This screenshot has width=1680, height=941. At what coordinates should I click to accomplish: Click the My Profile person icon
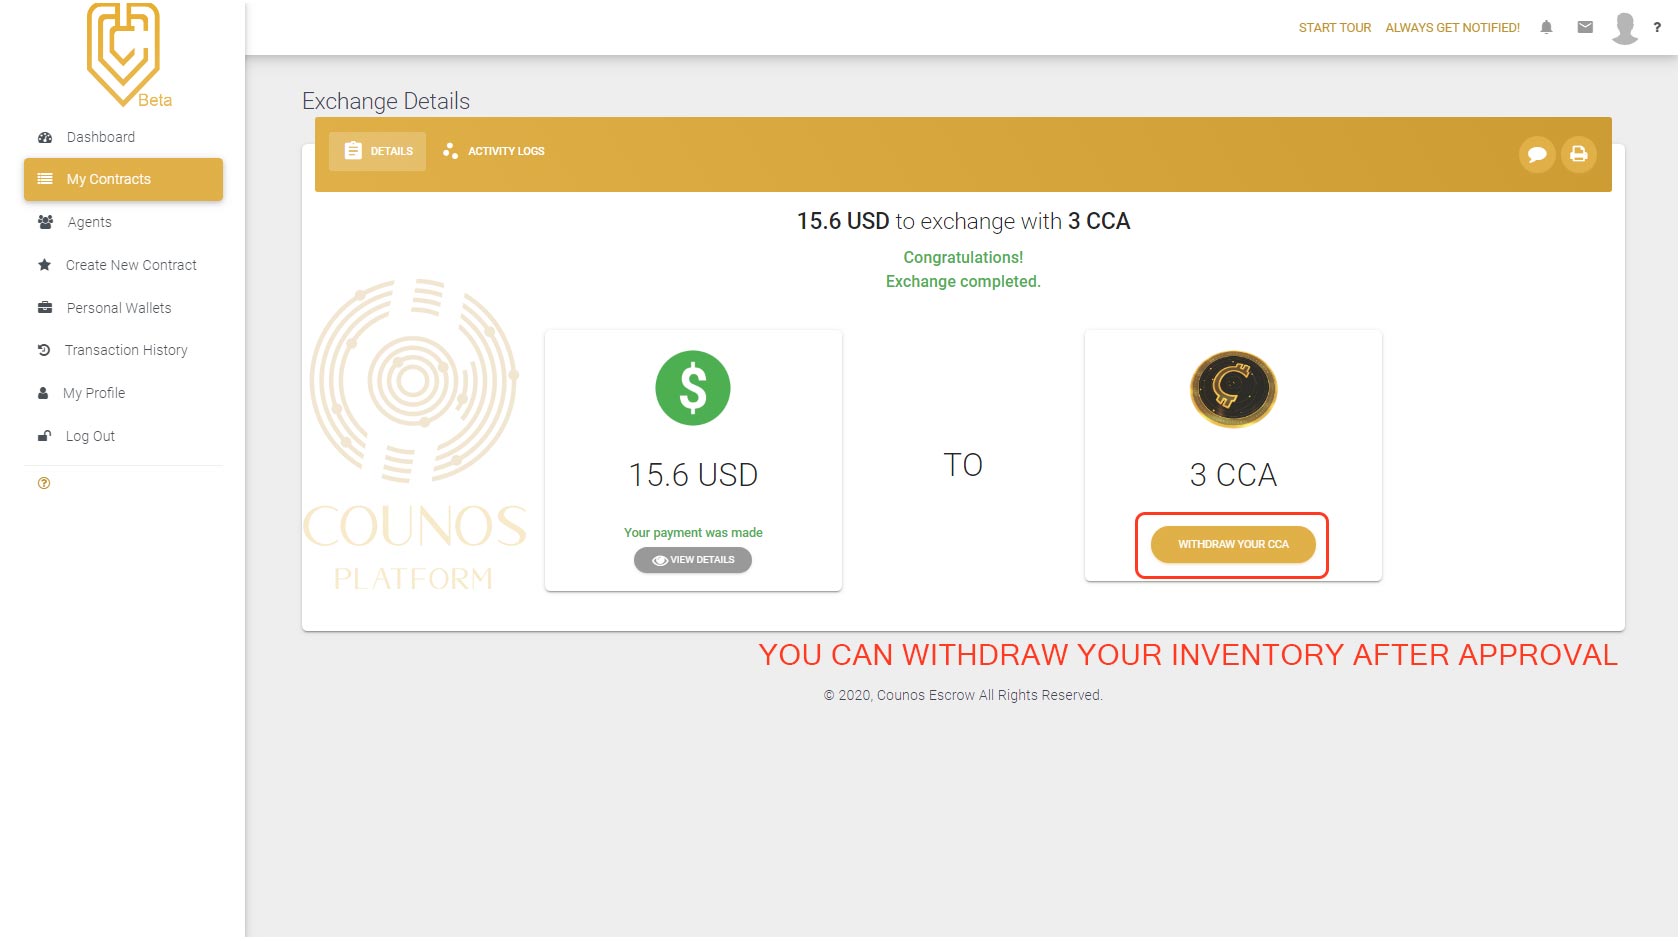(43, 393)
